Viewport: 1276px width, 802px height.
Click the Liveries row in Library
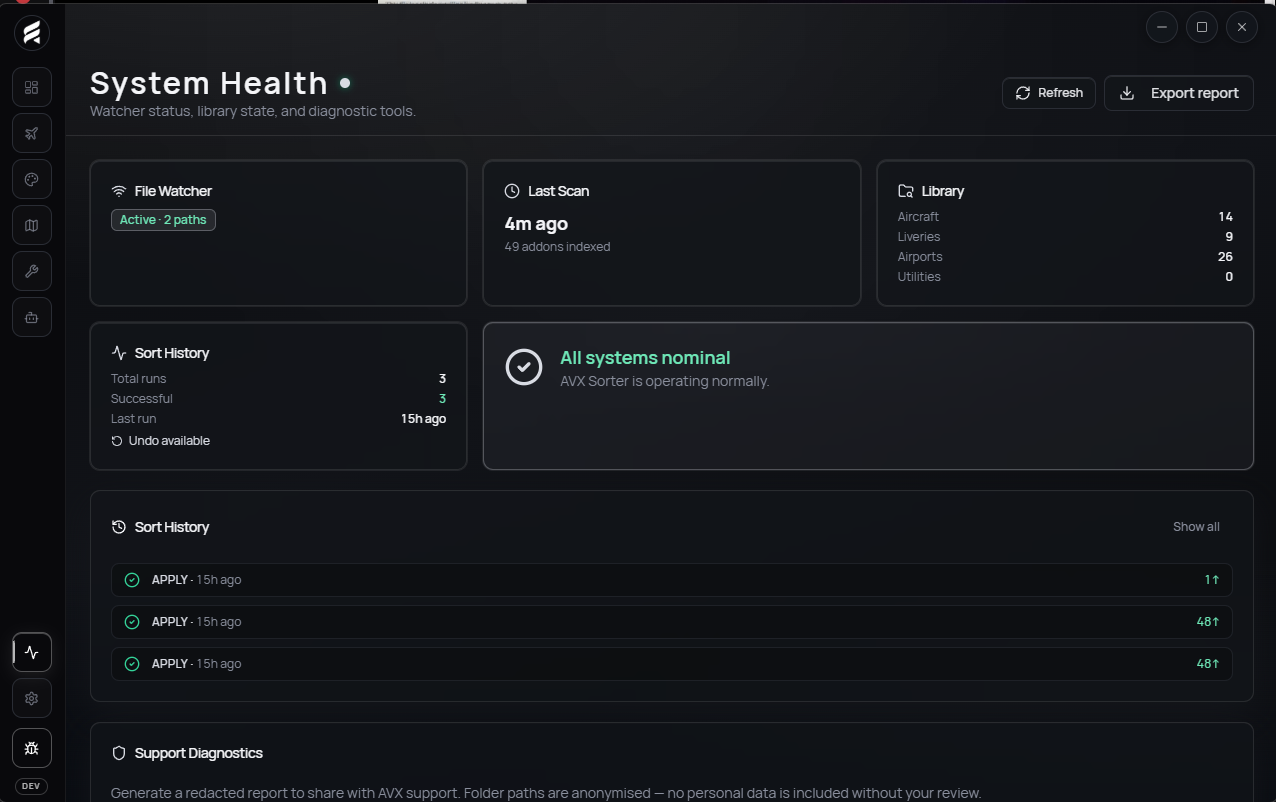[1065, 237]
